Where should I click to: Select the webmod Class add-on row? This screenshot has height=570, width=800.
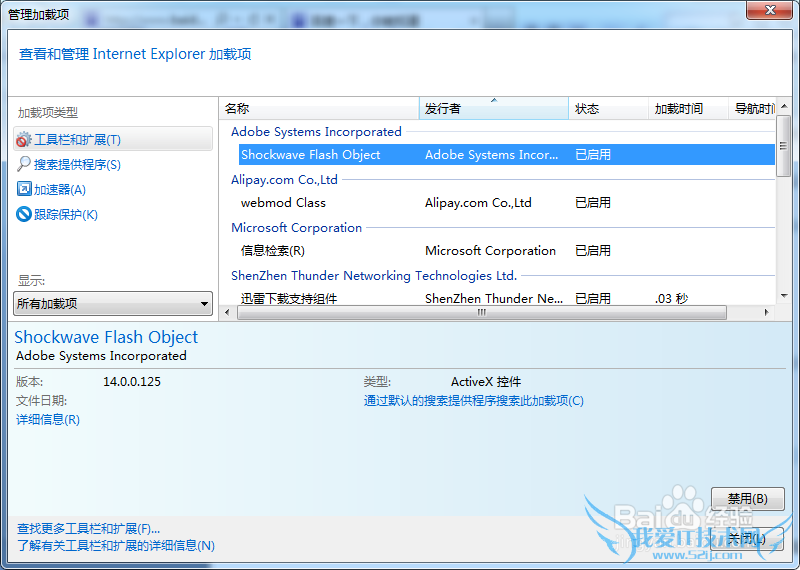(x=507, y=203)
